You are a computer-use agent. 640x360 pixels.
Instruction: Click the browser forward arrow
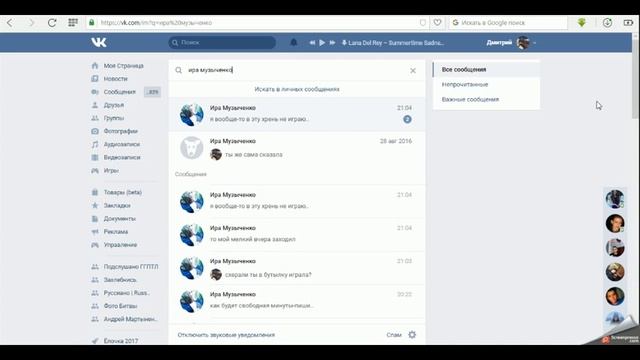(x=31, y=23)
